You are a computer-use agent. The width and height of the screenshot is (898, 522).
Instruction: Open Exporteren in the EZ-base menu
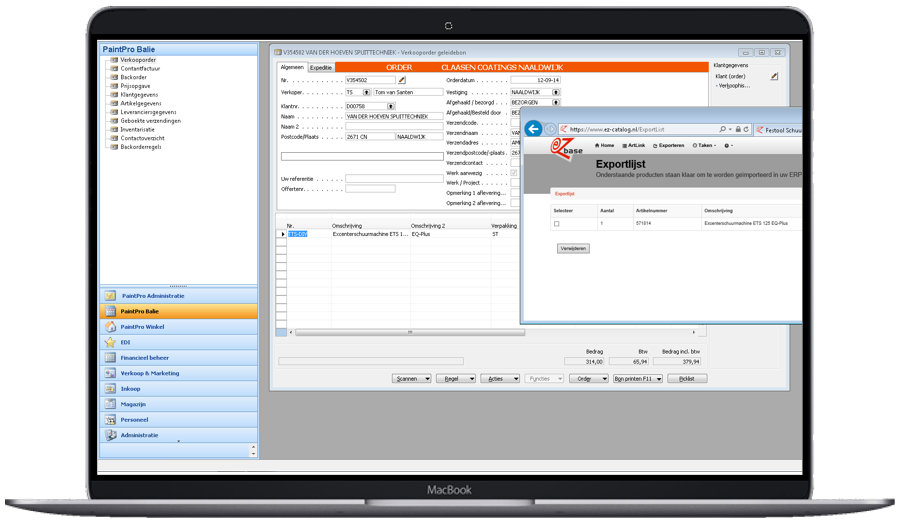tap(670, 145)
